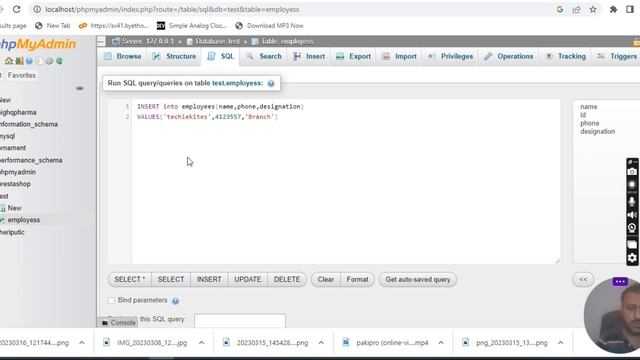The width and height of the screenshot is (640, 360).
Task: Click the Bind parameters help icon
Action: point(176,301)
